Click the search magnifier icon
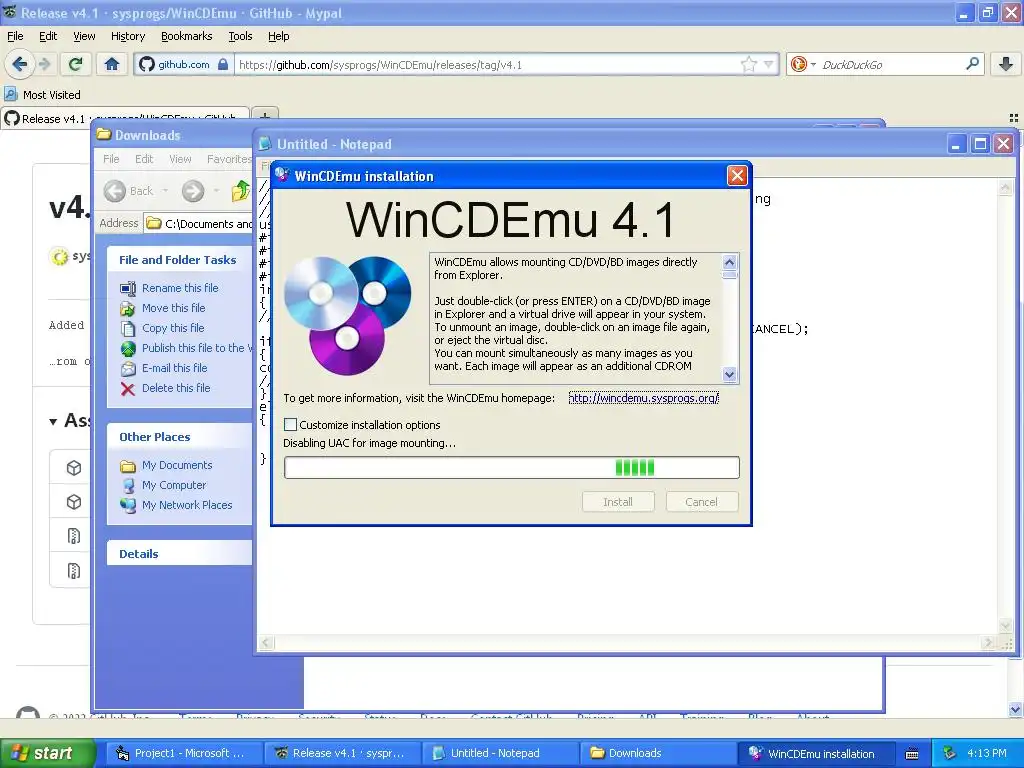Image resolution: width=1024 pixels, height=768 pixels. click(x=972, y=64)
